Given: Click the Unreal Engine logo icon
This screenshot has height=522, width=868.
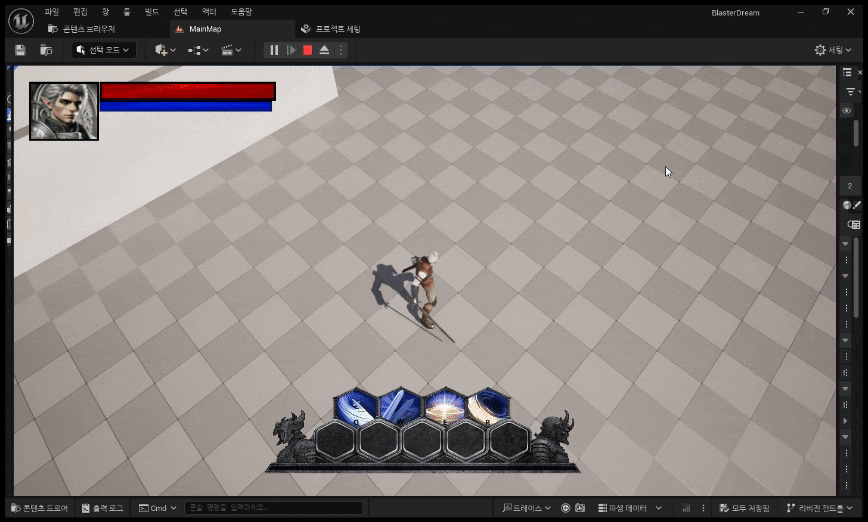Looking at the screenshot, I should pos(21,22).
